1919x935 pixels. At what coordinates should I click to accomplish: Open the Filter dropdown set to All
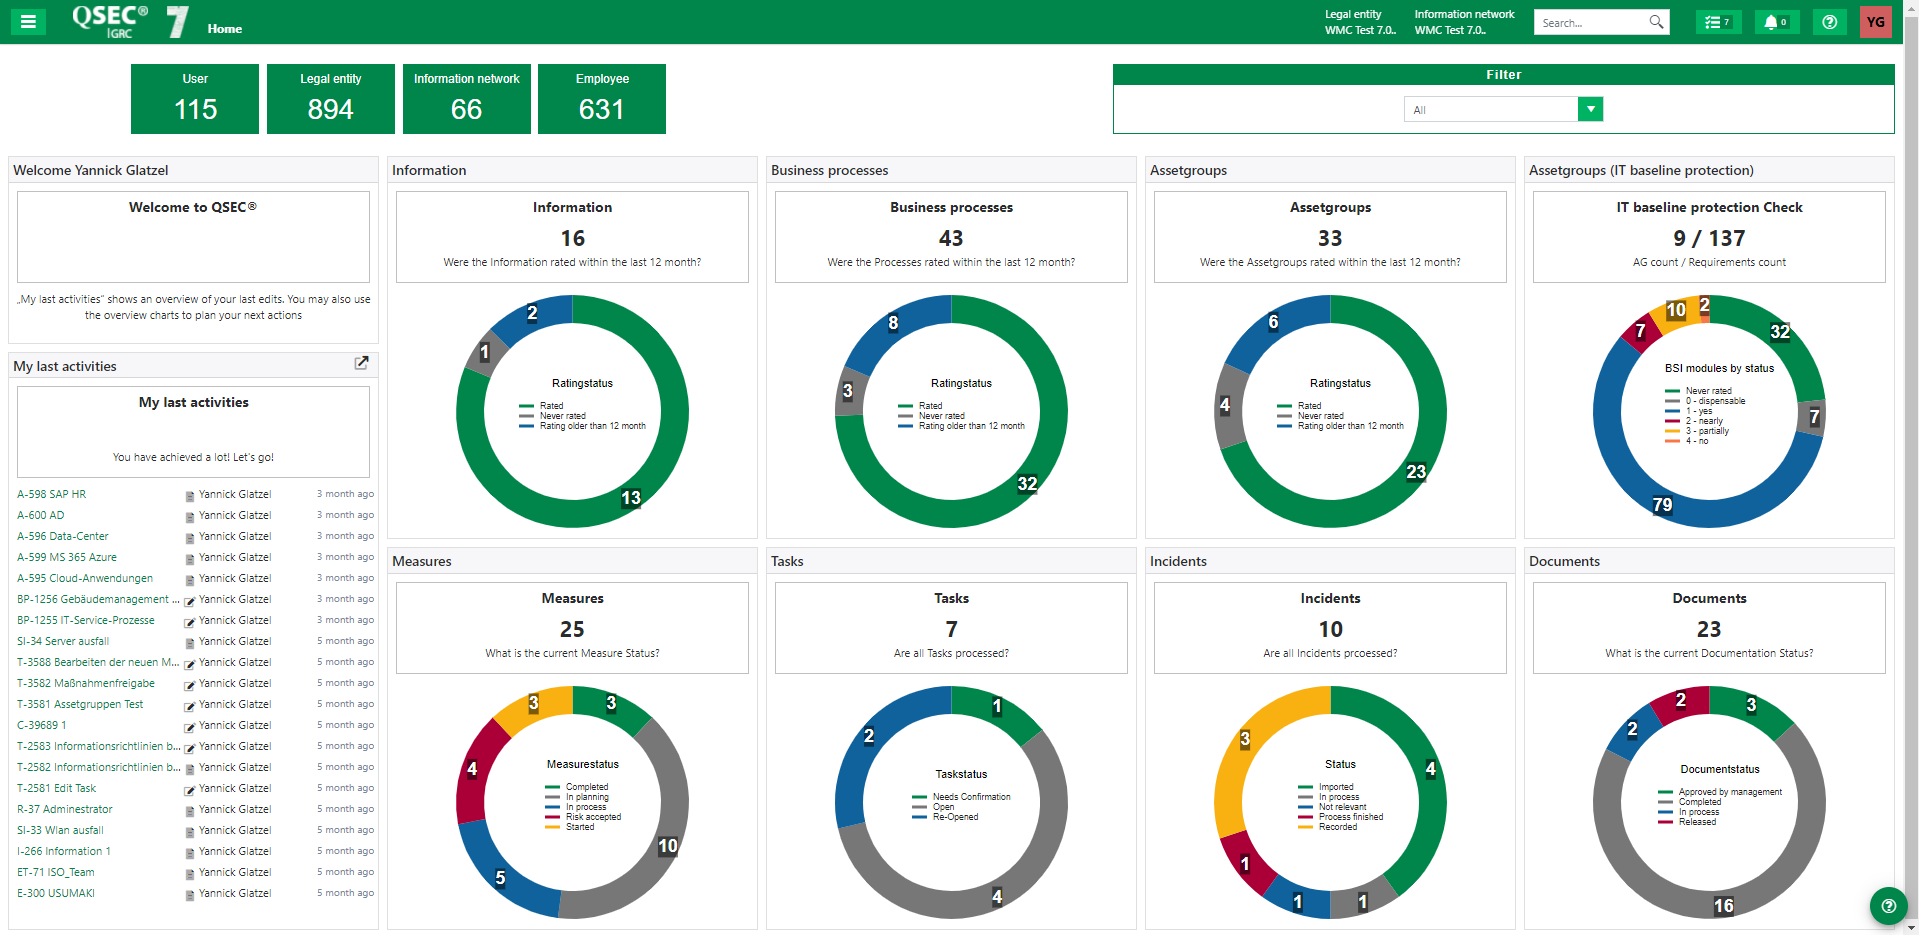click(x=1589, y=109)
